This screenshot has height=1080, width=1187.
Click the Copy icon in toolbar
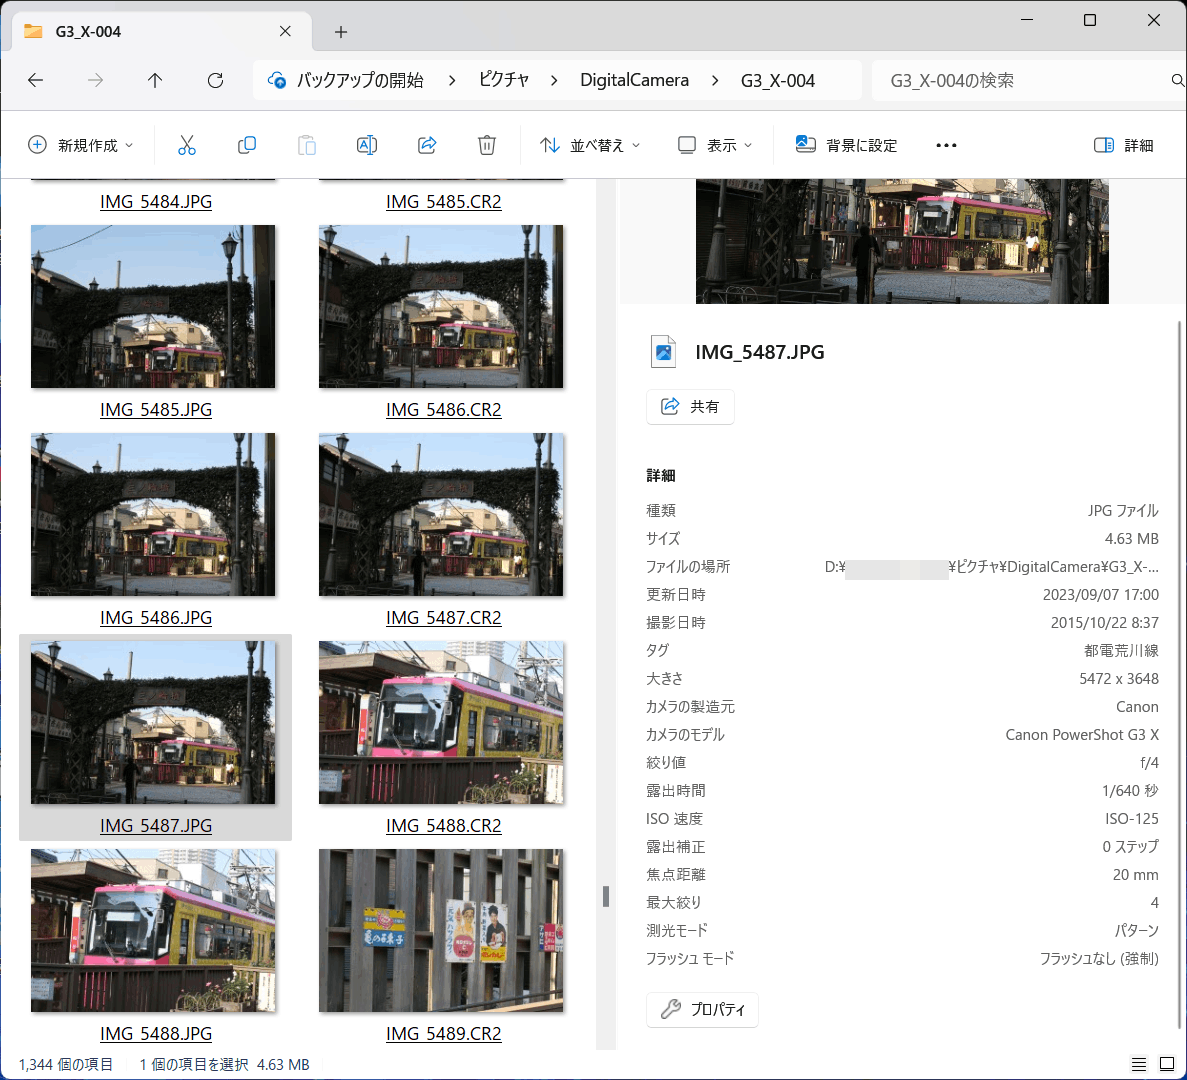247,145
